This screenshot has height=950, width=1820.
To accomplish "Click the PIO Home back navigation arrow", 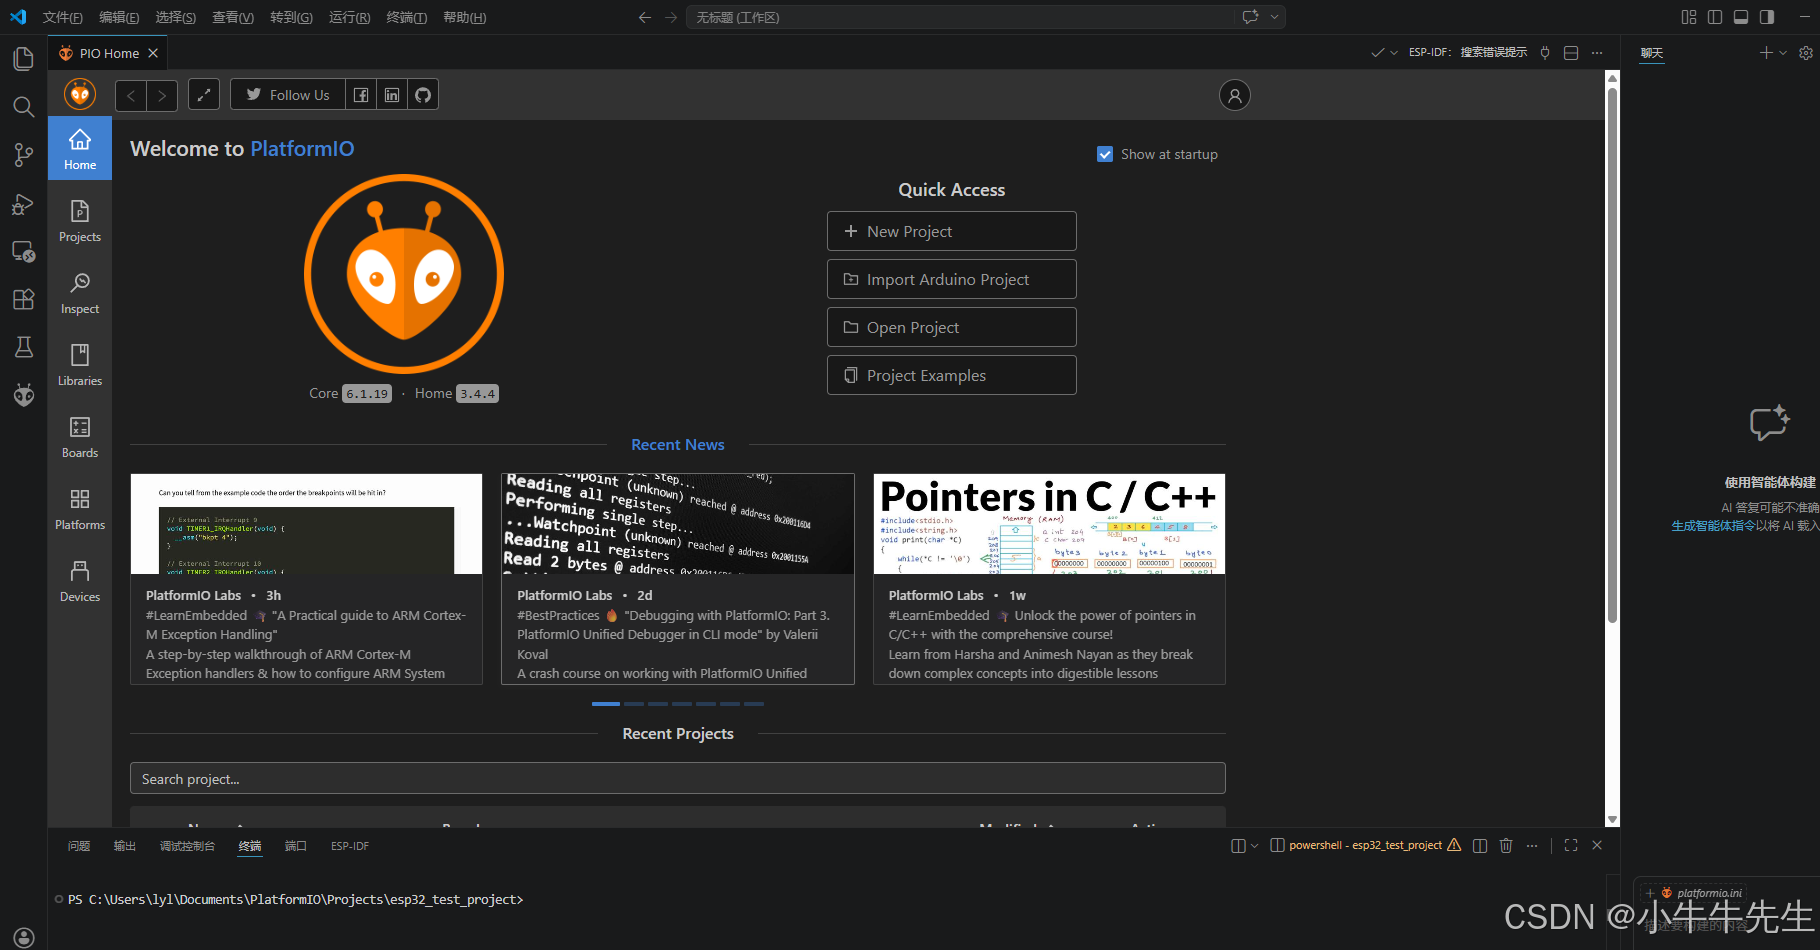I will [131, 95].
